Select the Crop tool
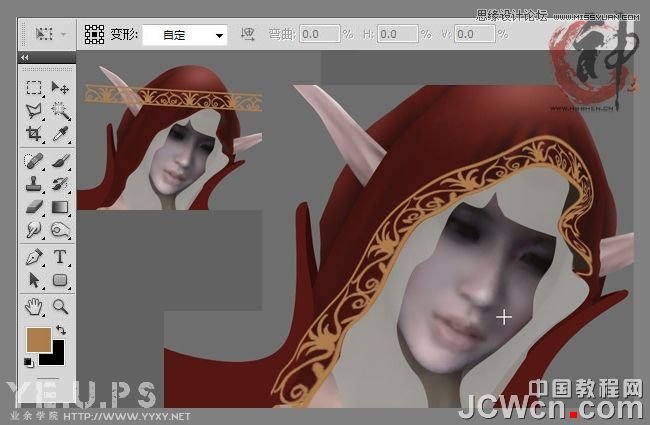 coord(34,134)
